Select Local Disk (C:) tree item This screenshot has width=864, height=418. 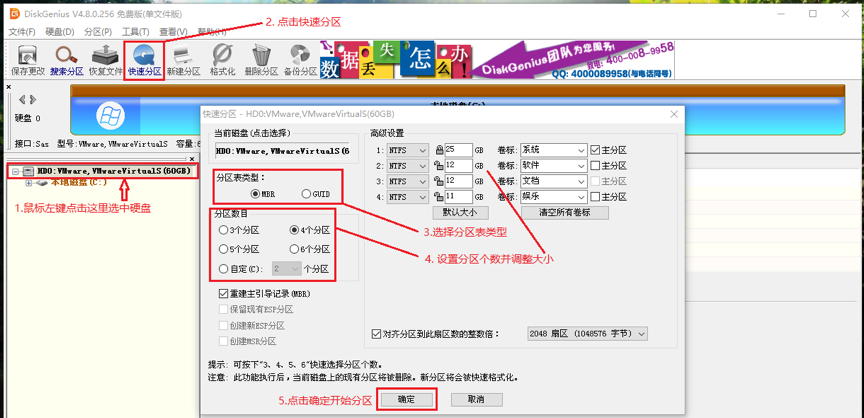point(79,182)
